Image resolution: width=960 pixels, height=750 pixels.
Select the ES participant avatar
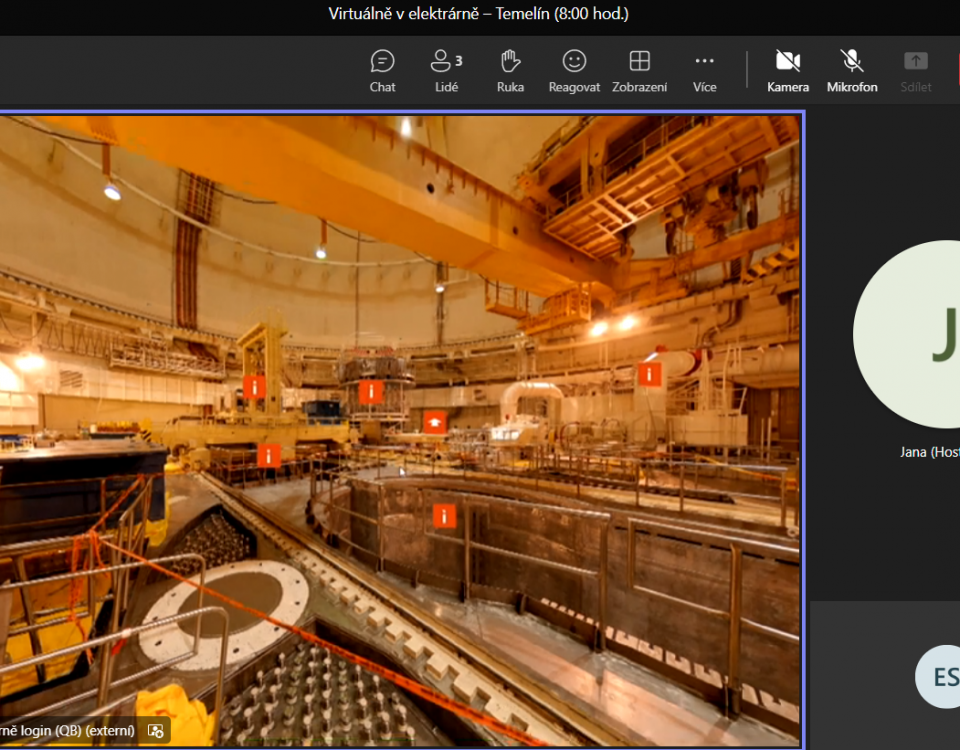(x=937, y=677)
